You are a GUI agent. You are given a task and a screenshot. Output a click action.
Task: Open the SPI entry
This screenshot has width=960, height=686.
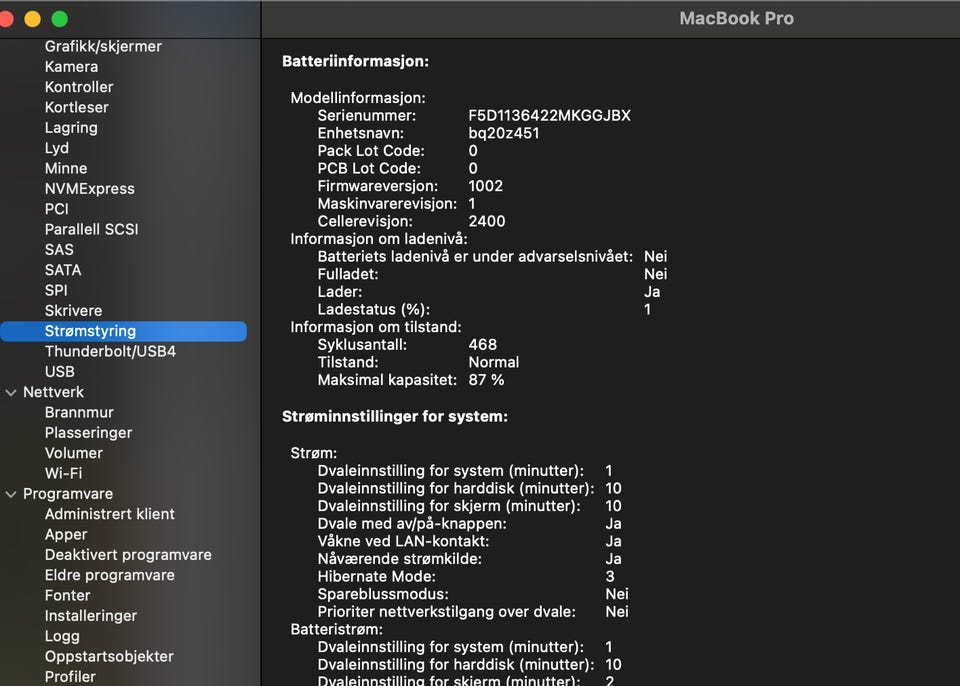(x=56, y=290)
